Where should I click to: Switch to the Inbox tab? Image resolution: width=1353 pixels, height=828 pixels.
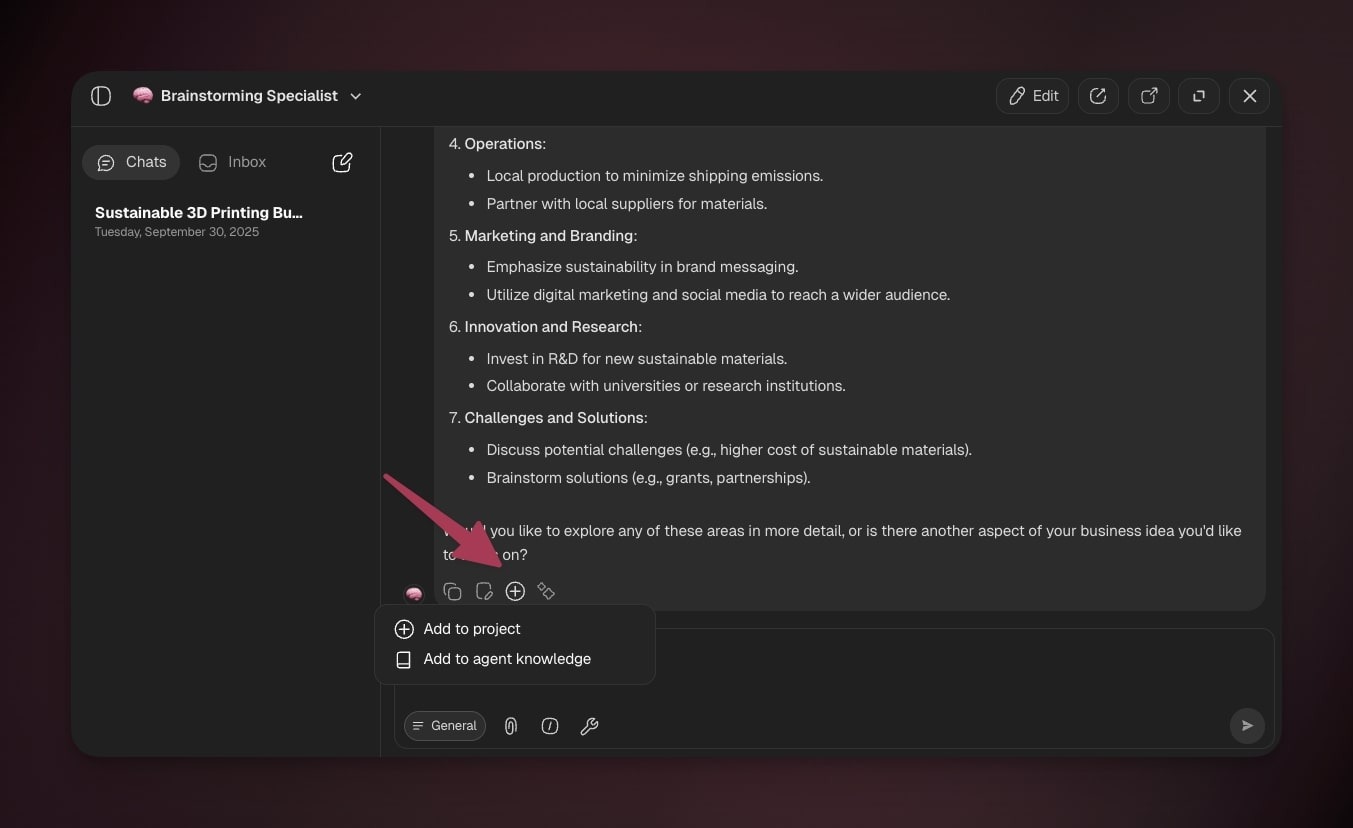[233, 162]
